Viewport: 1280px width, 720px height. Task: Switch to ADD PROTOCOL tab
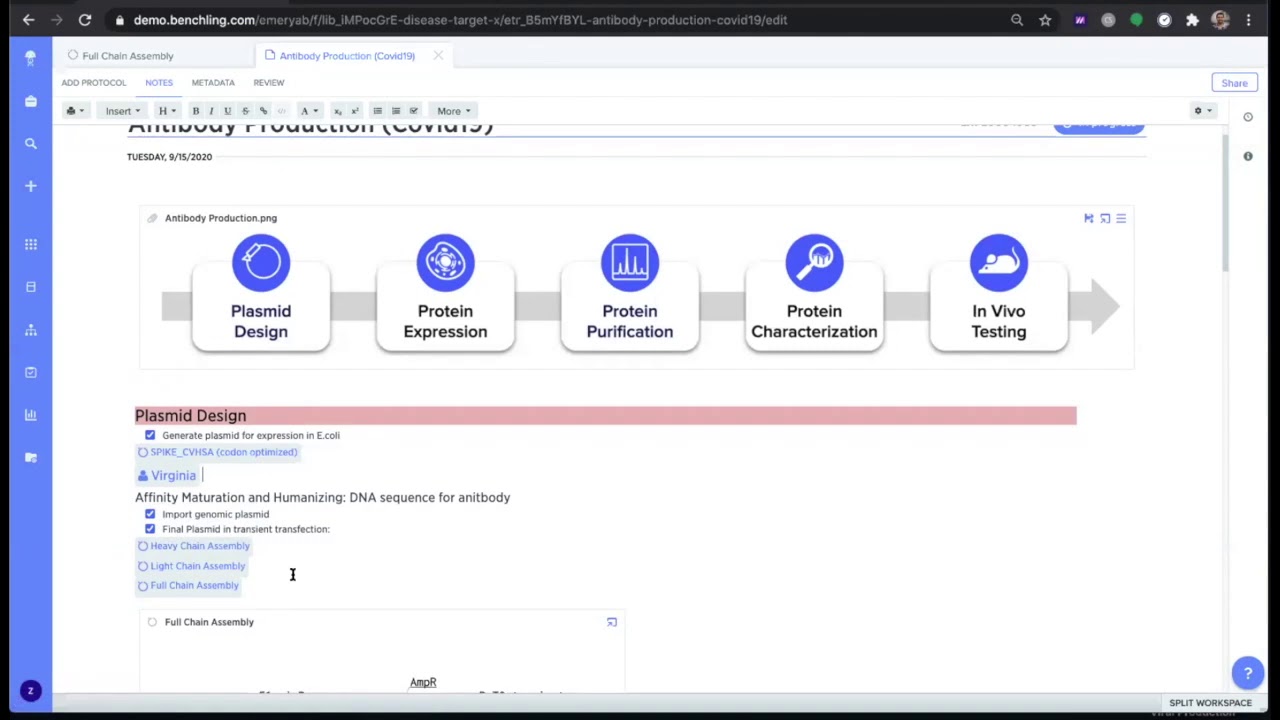point(94,83)
